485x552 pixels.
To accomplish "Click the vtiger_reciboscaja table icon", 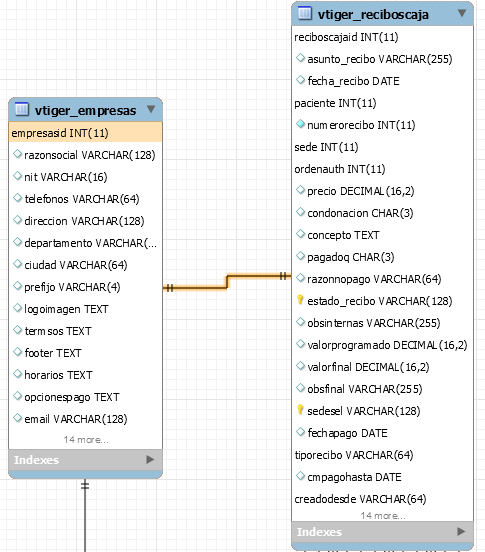I will [305, 13].
